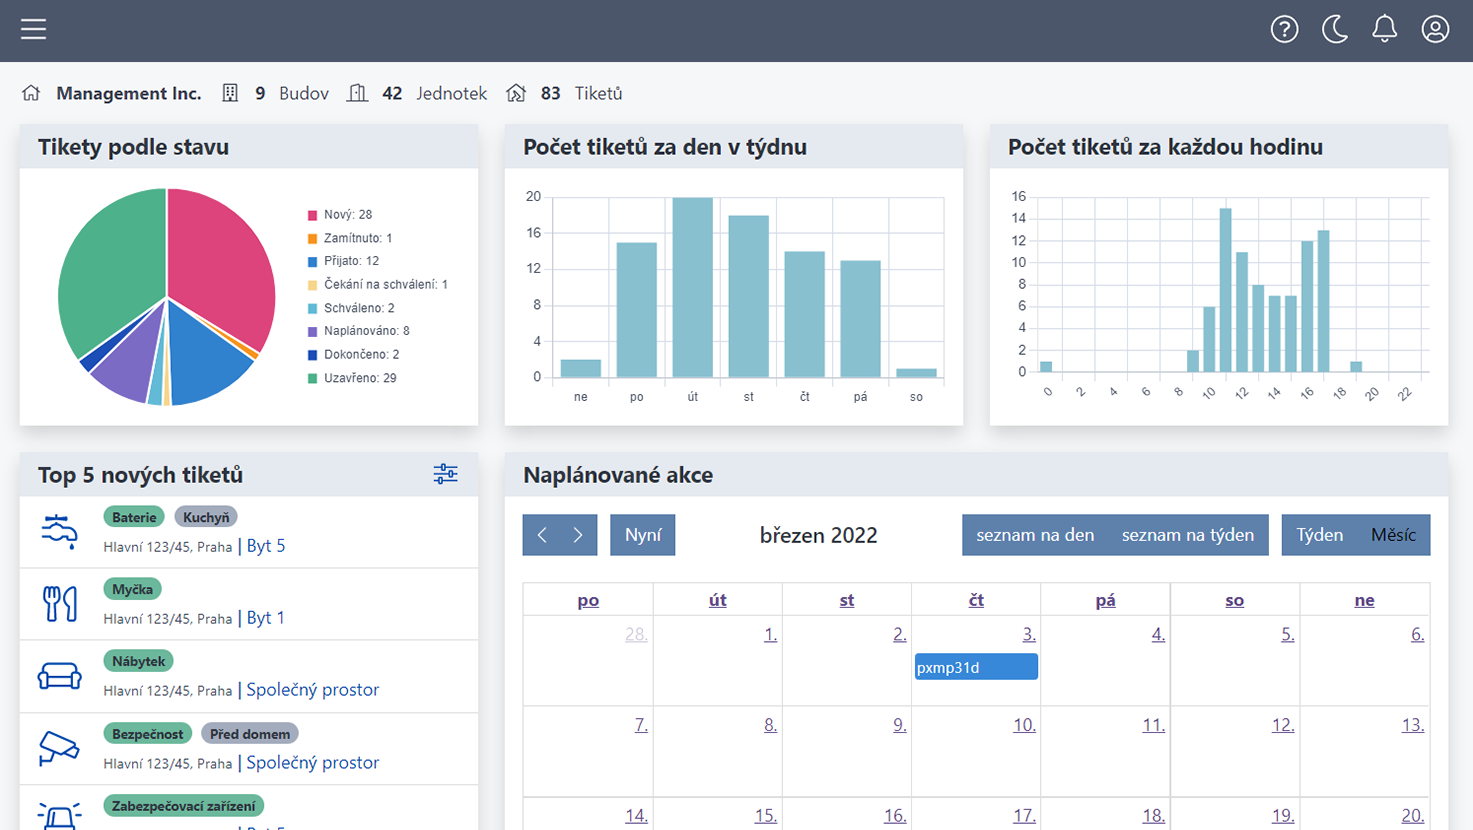This screenshot has width=1473, height=830.
Task: Click the Nábytek tag
Action: 139,661
